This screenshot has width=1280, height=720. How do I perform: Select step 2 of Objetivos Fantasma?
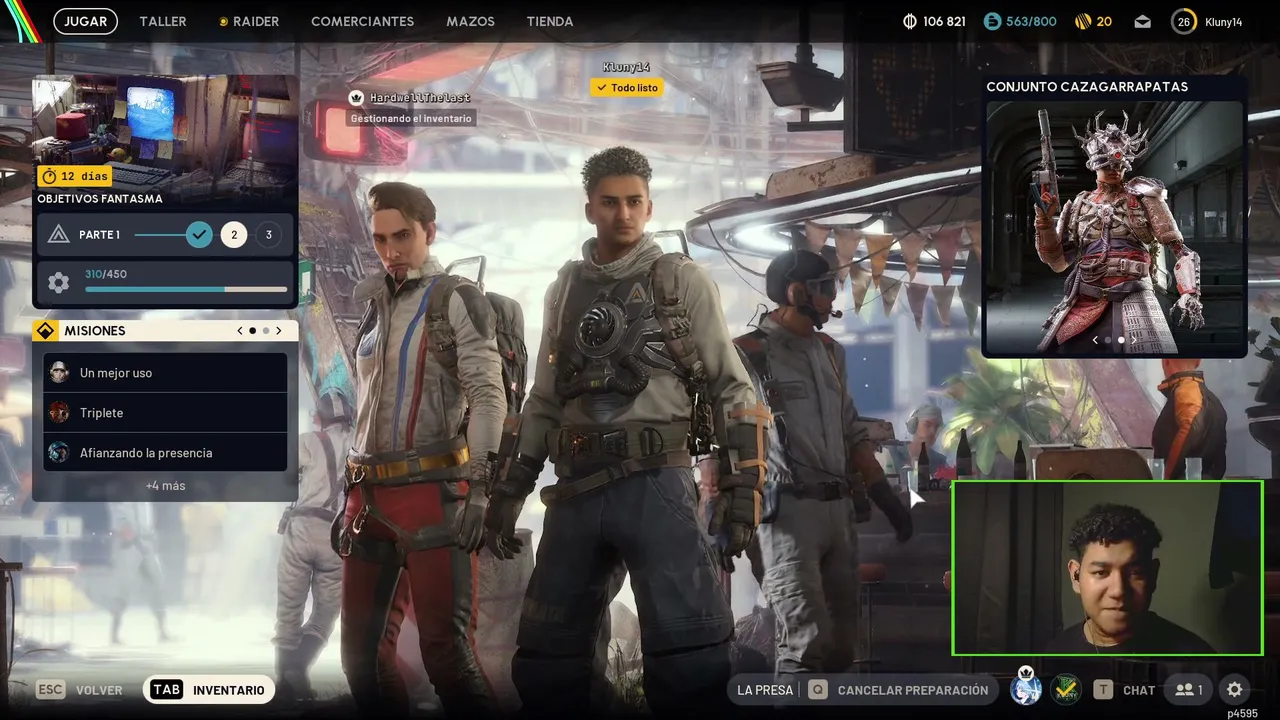234,235
